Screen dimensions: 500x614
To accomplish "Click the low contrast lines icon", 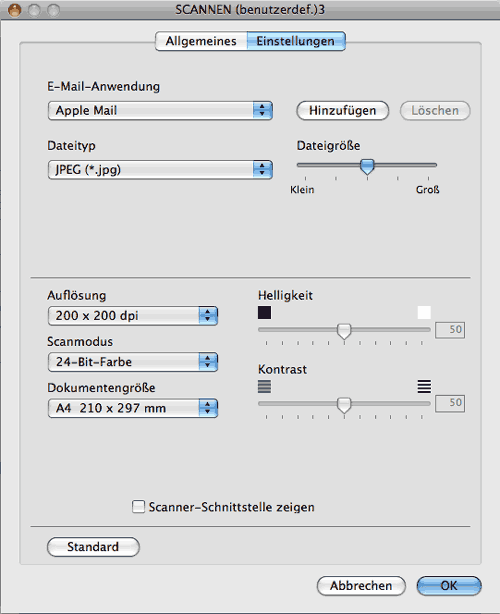I will coord(264,386).
